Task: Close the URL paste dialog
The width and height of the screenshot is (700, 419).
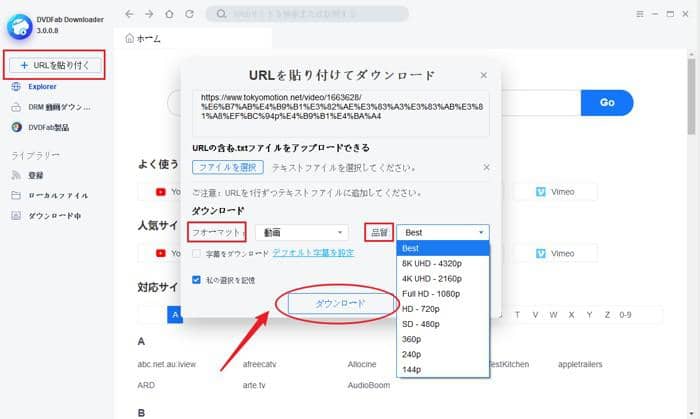Action: point(484,76)
